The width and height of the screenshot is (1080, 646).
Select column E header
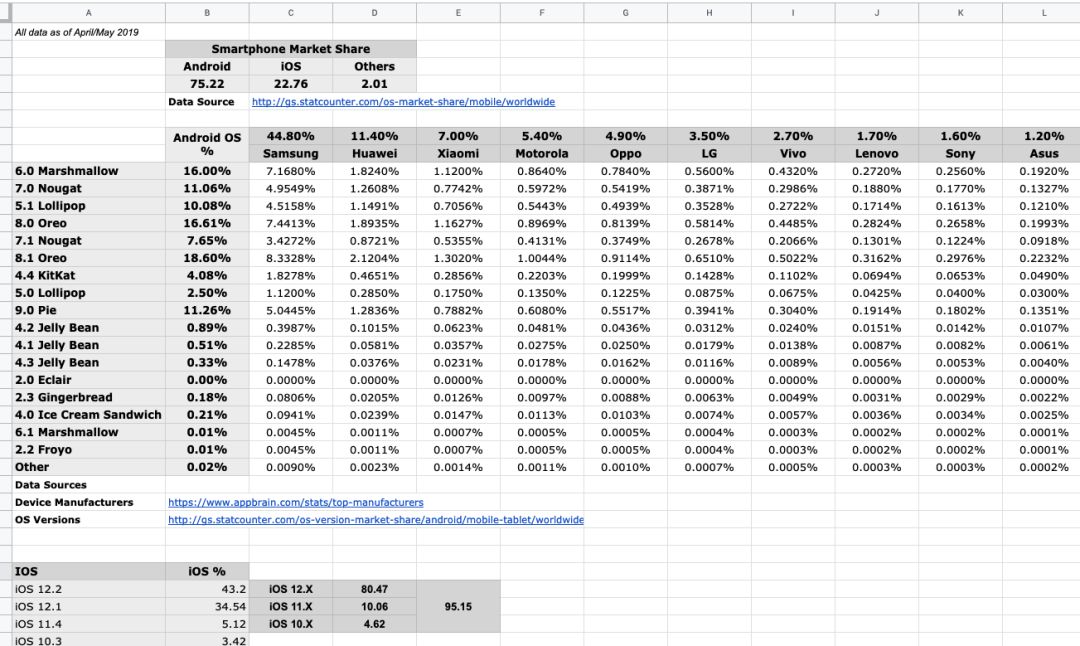(458, 12)
